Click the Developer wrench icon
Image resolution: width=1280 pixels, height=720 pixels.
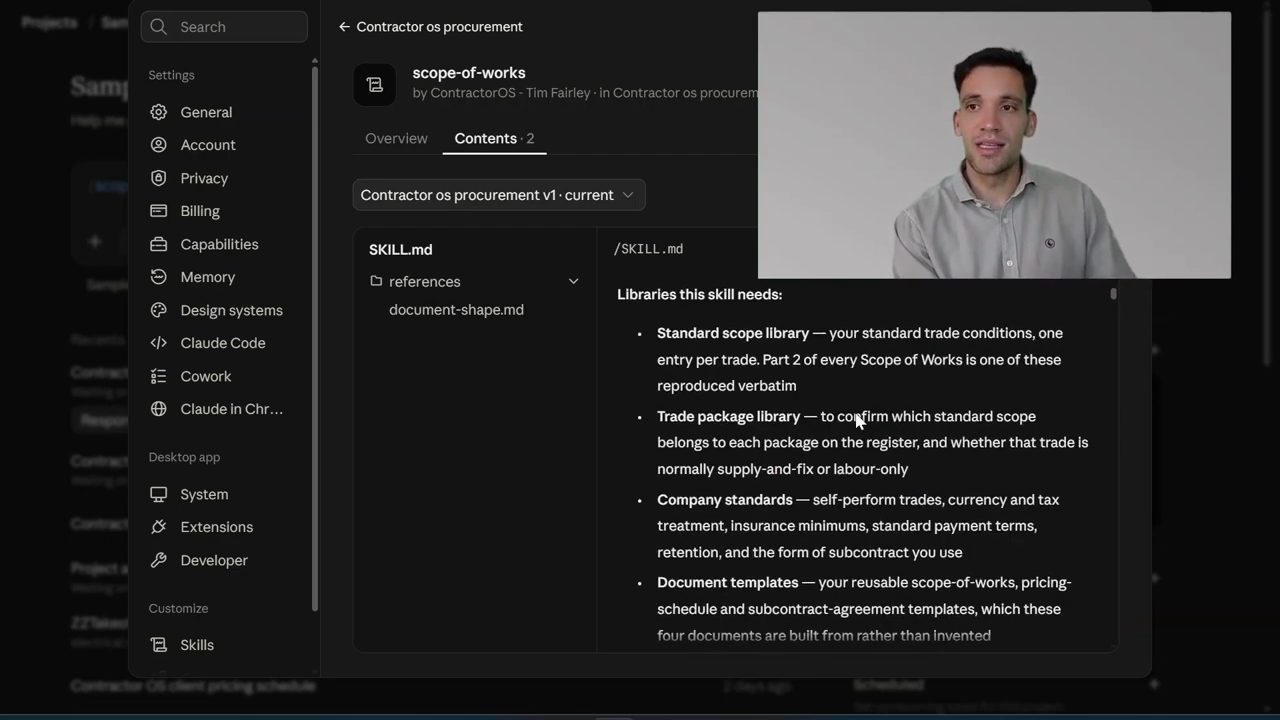158,560
